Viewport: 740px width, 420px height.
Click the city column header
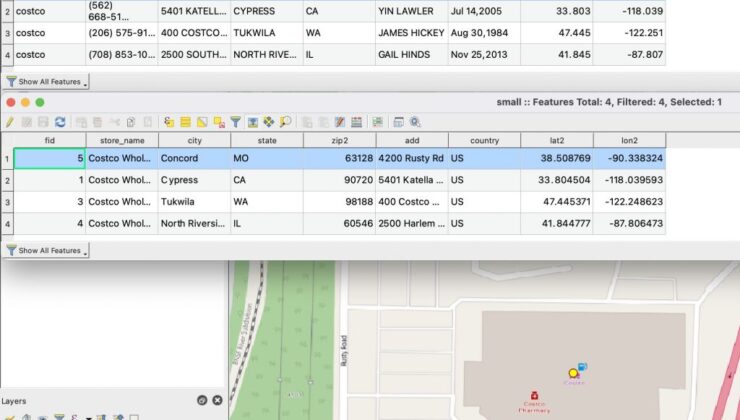194,140
